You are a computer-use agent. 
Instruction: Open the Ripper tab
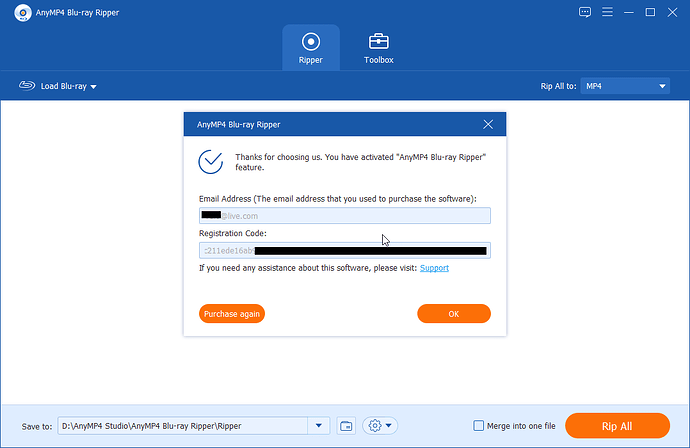point(311,48)
